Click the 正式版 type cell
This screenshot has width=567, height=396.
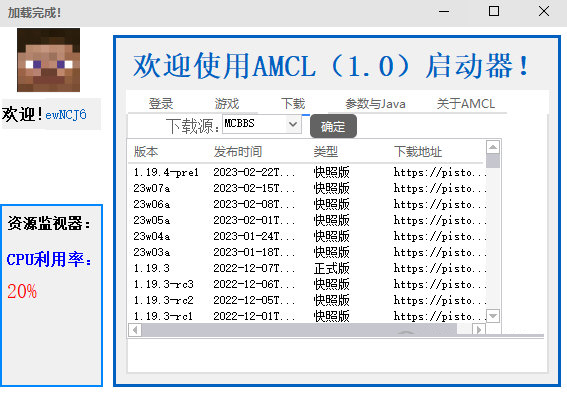coord(332,268)
